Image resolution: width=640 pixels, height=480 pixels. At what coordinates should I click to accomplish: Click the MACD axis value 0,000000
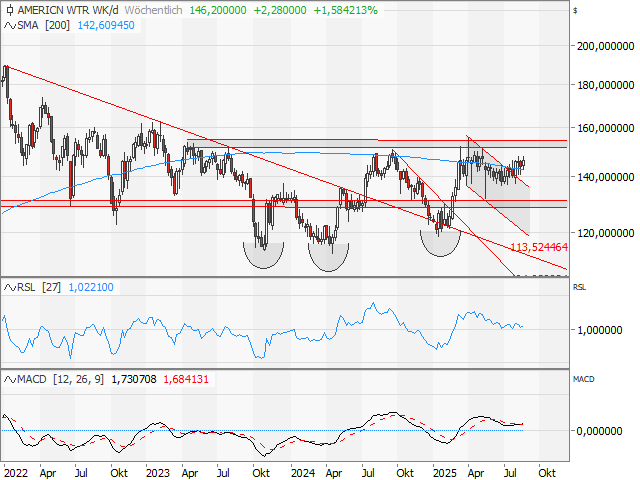click(x=600, y=431)
